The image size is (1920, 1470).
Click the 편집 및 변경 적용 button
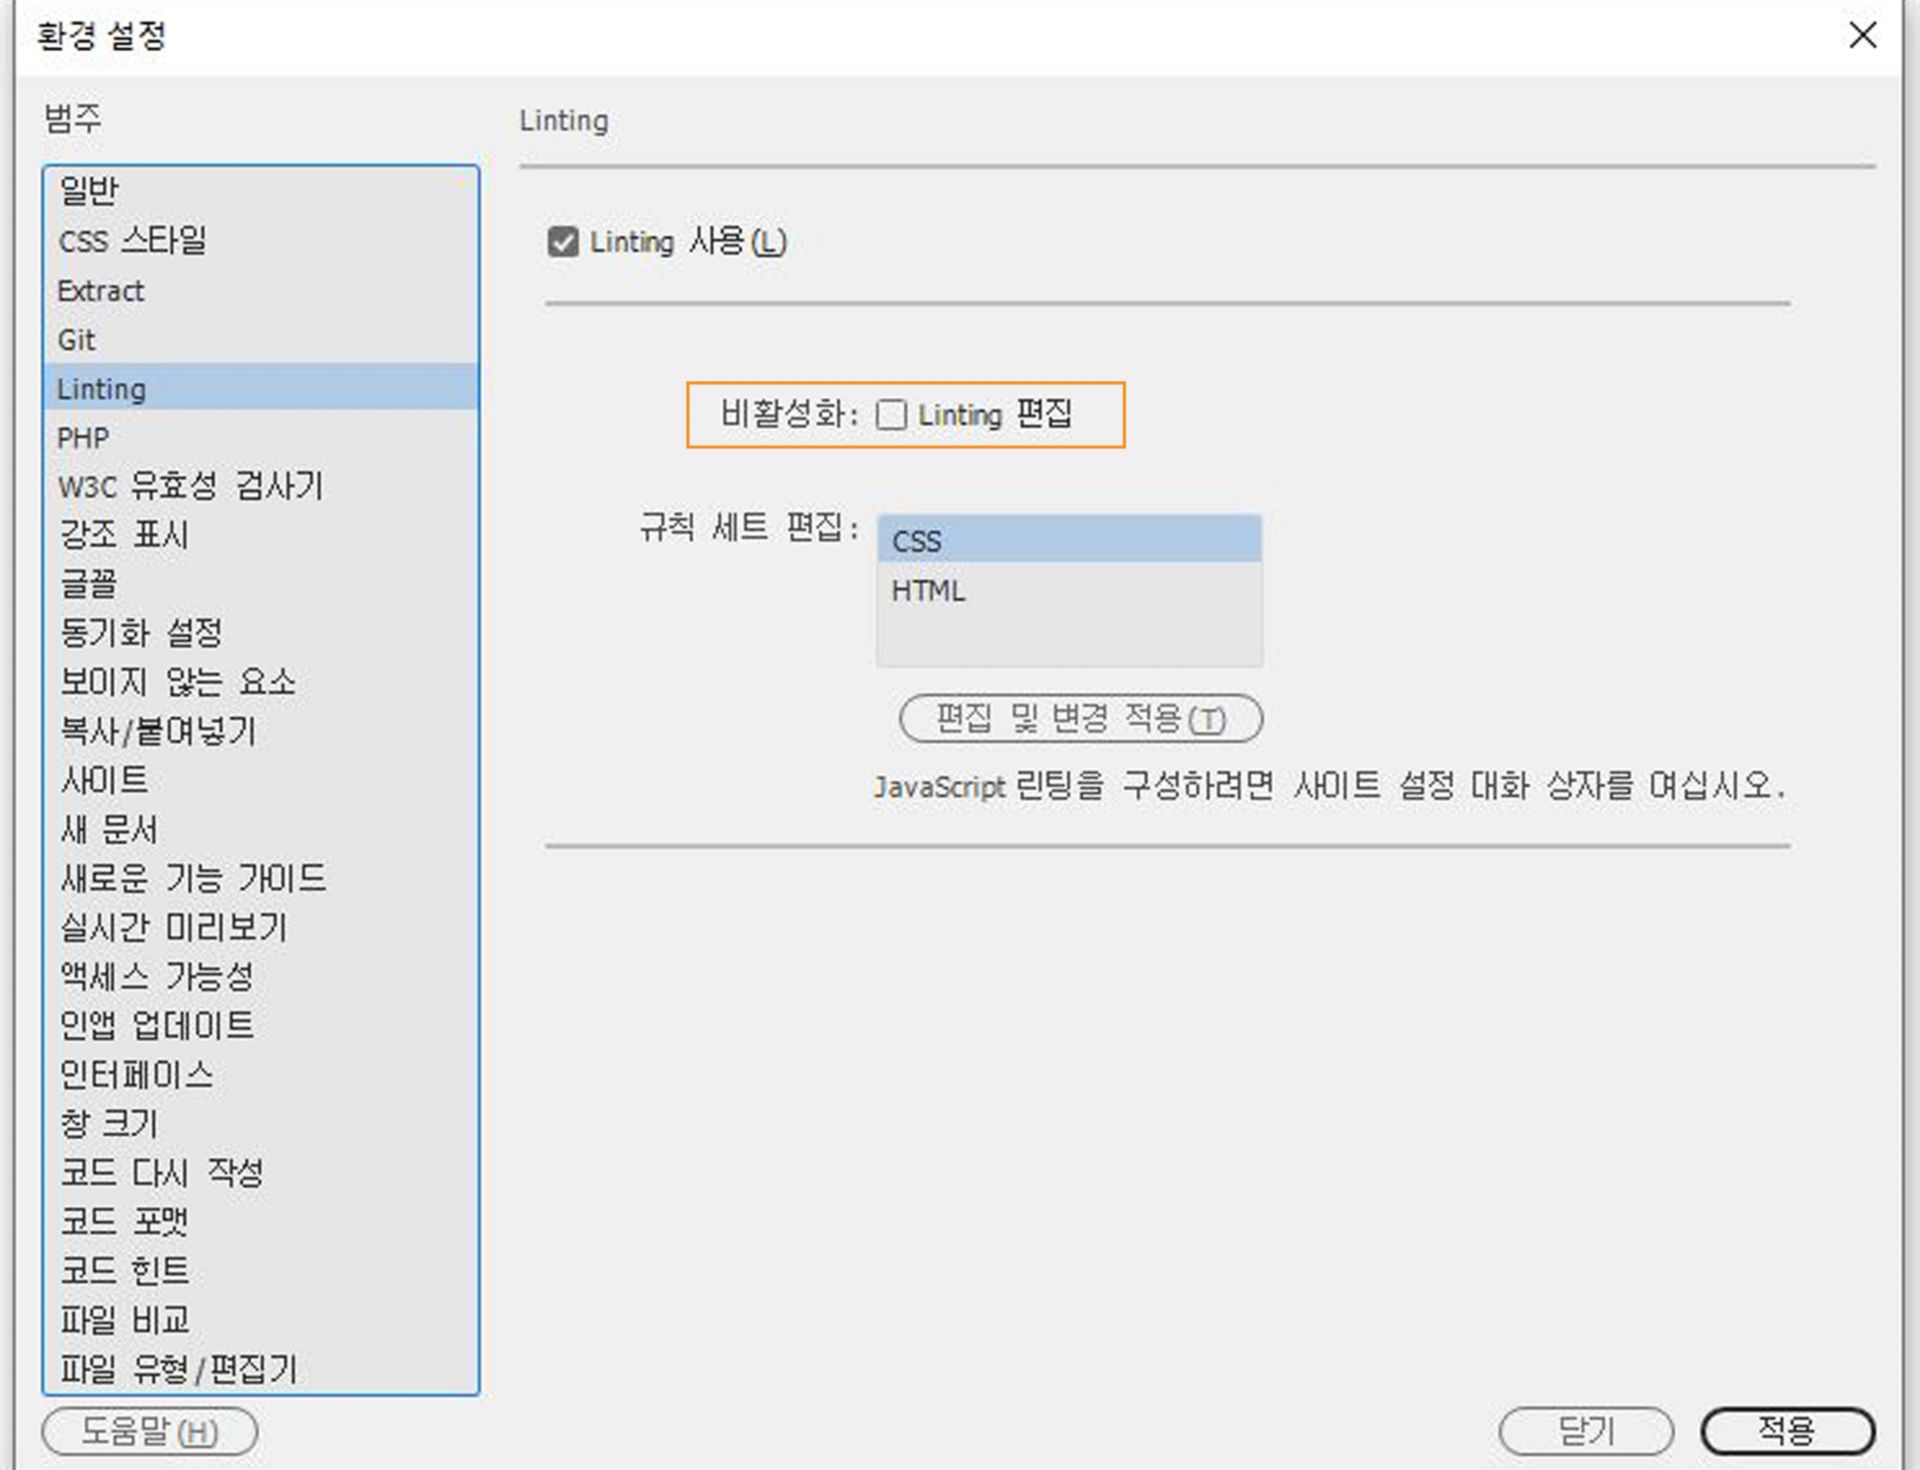coord(1082,719)
